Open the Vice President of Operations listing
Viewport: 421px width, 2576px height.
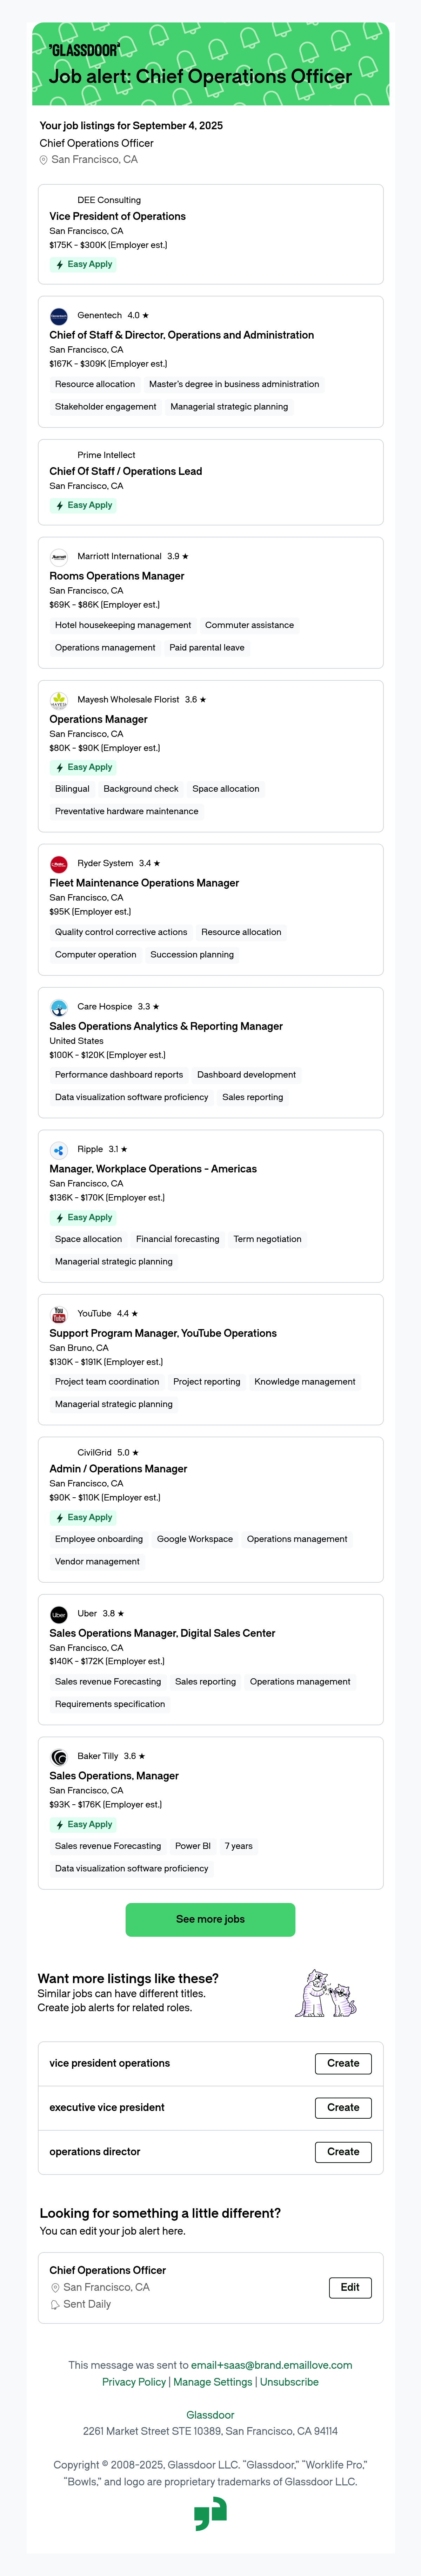click(x=117, y=216)
